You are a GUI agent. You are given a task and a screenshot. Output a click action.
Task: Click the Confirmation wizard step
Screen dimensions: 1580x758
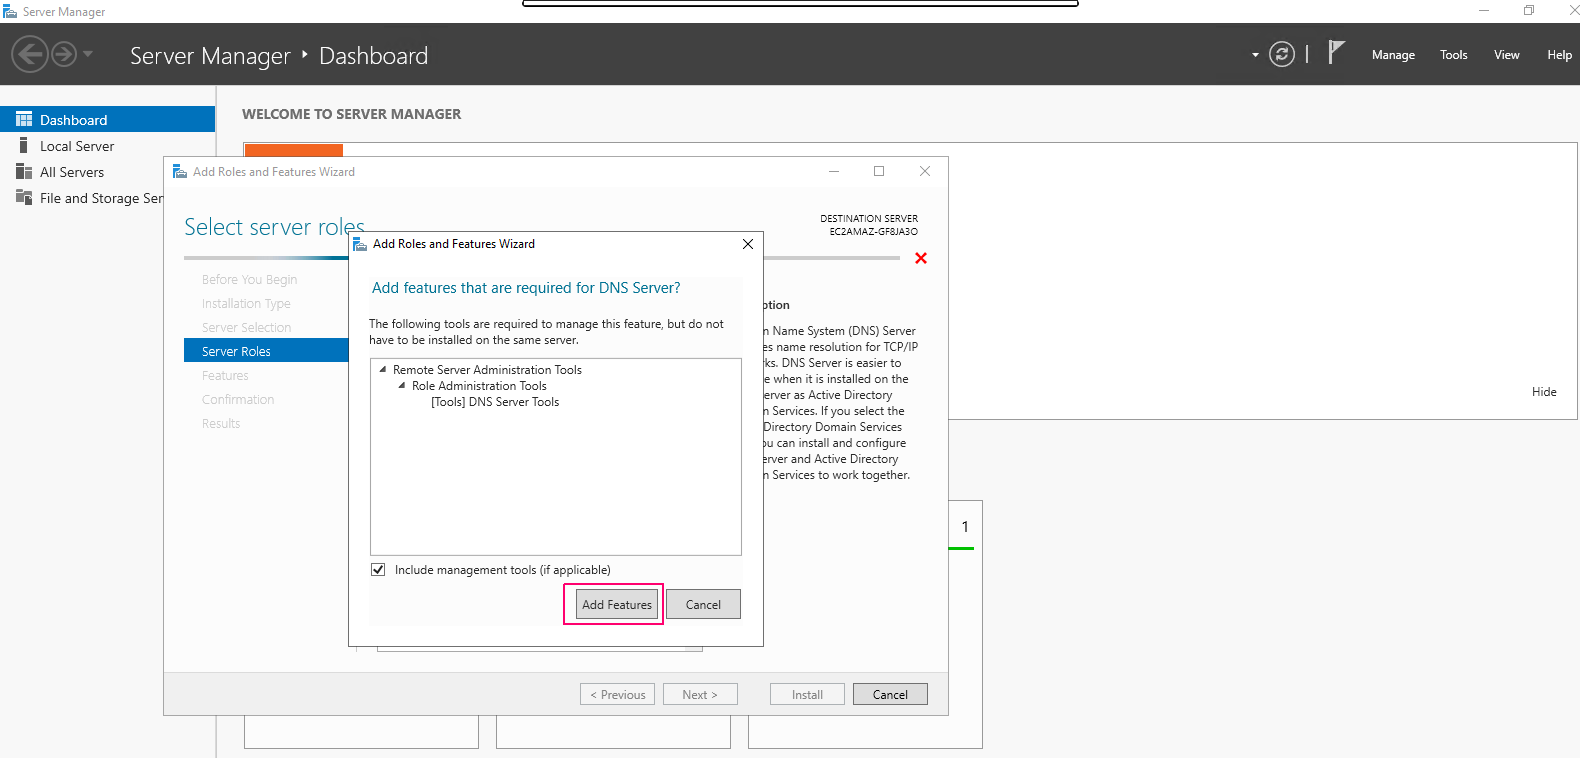(238, 399)
